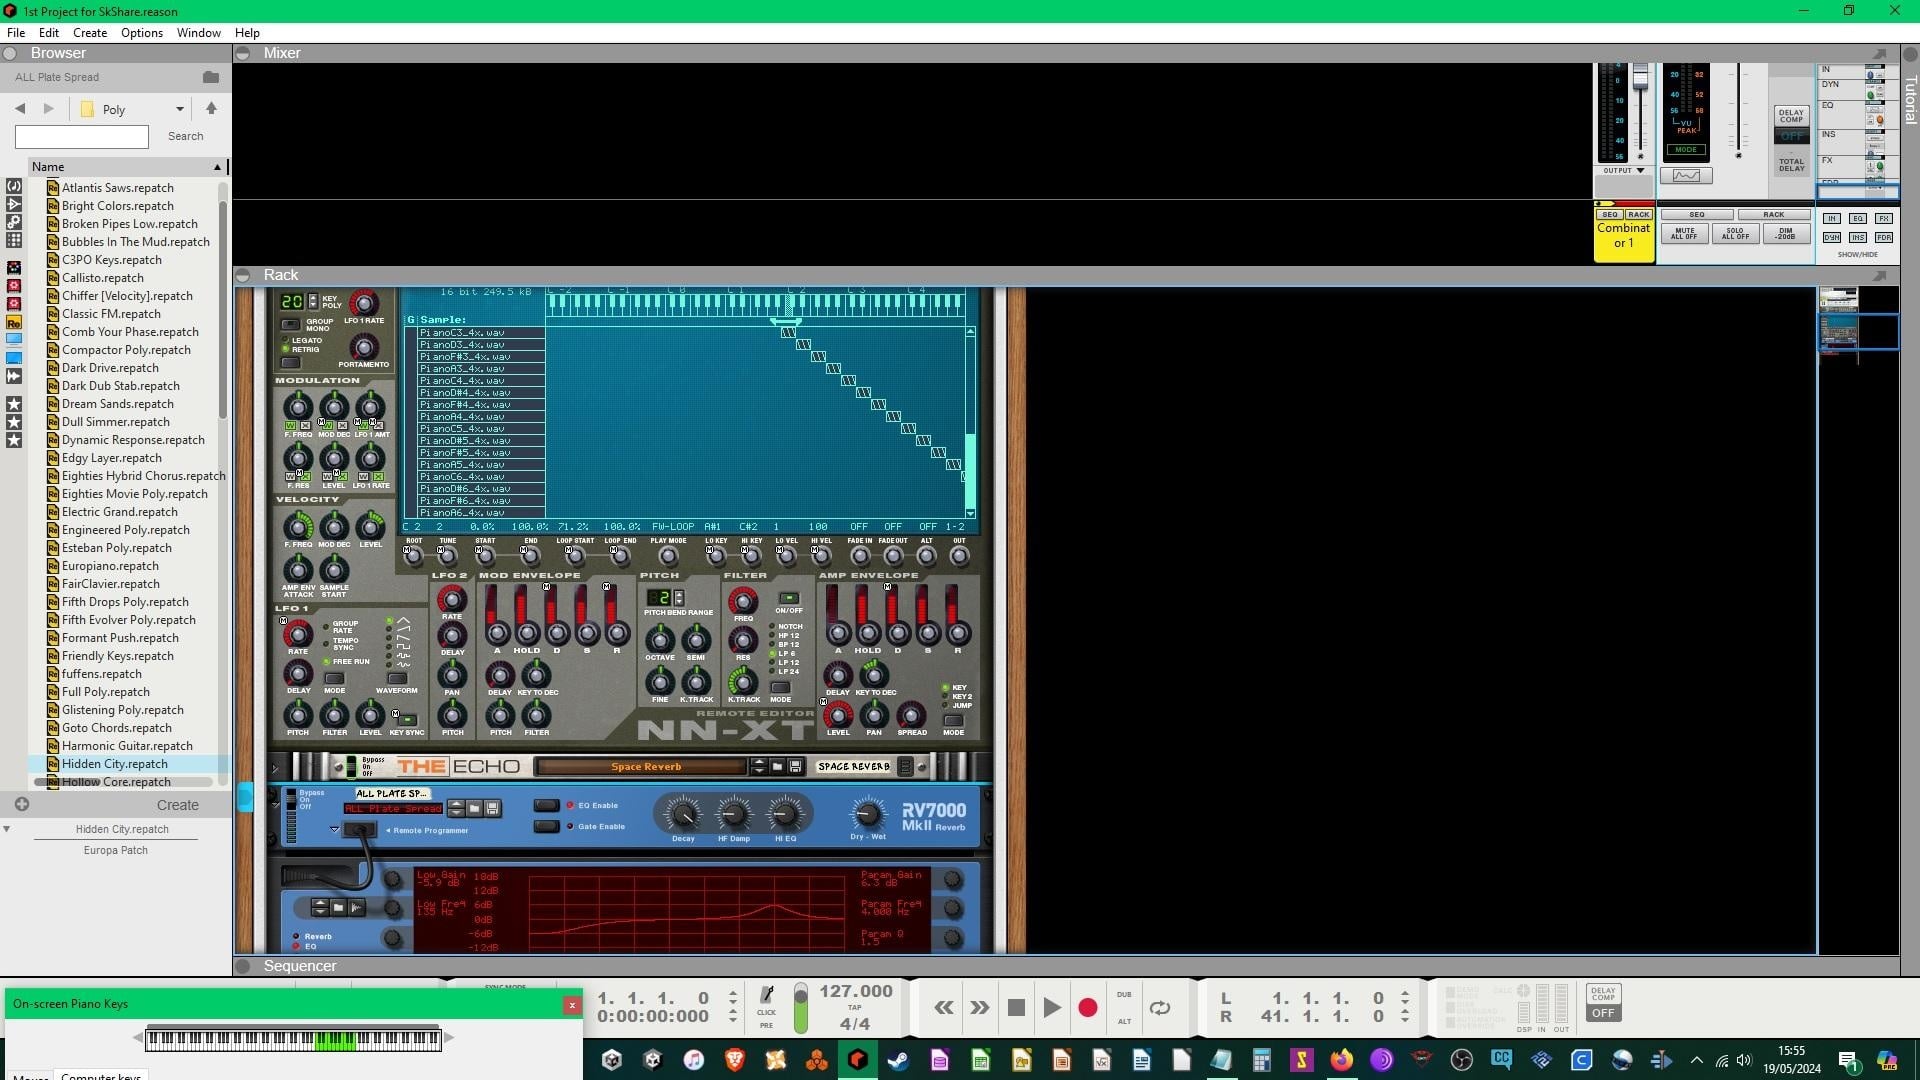This screenshot has height=1080, width=1920.
Task: Toggle Delay Comp OFF button in transport
Action: [x=1603, y=1013]
